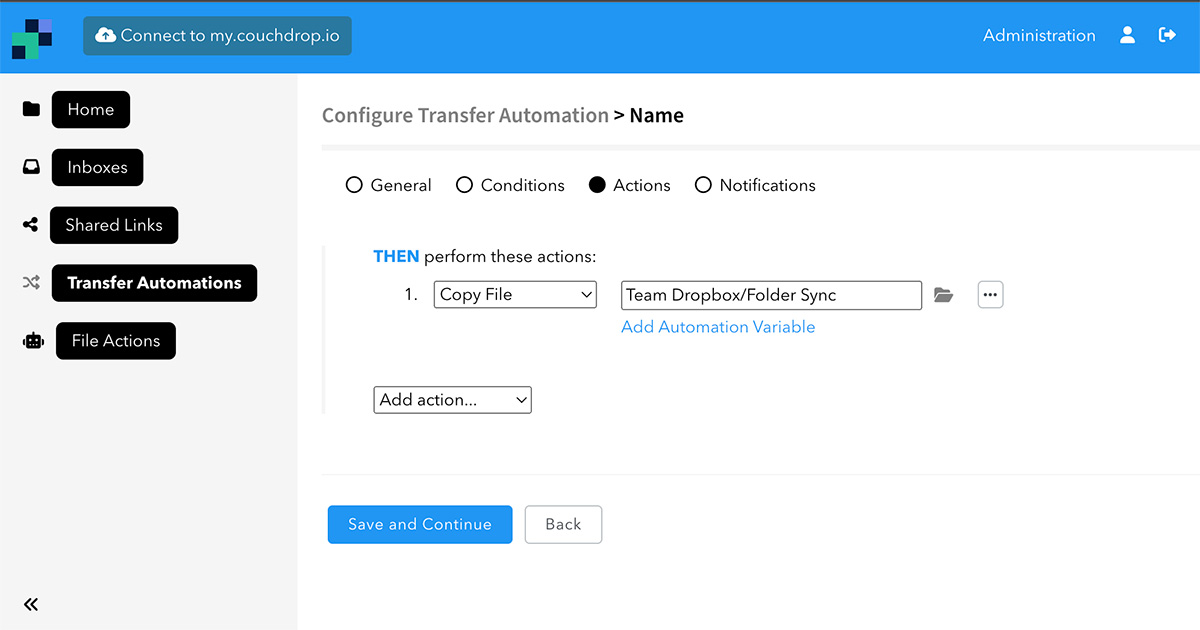
Task: Click the Home folder icon in sidebar
Action: pyautogui.click(x=31, y=109)
